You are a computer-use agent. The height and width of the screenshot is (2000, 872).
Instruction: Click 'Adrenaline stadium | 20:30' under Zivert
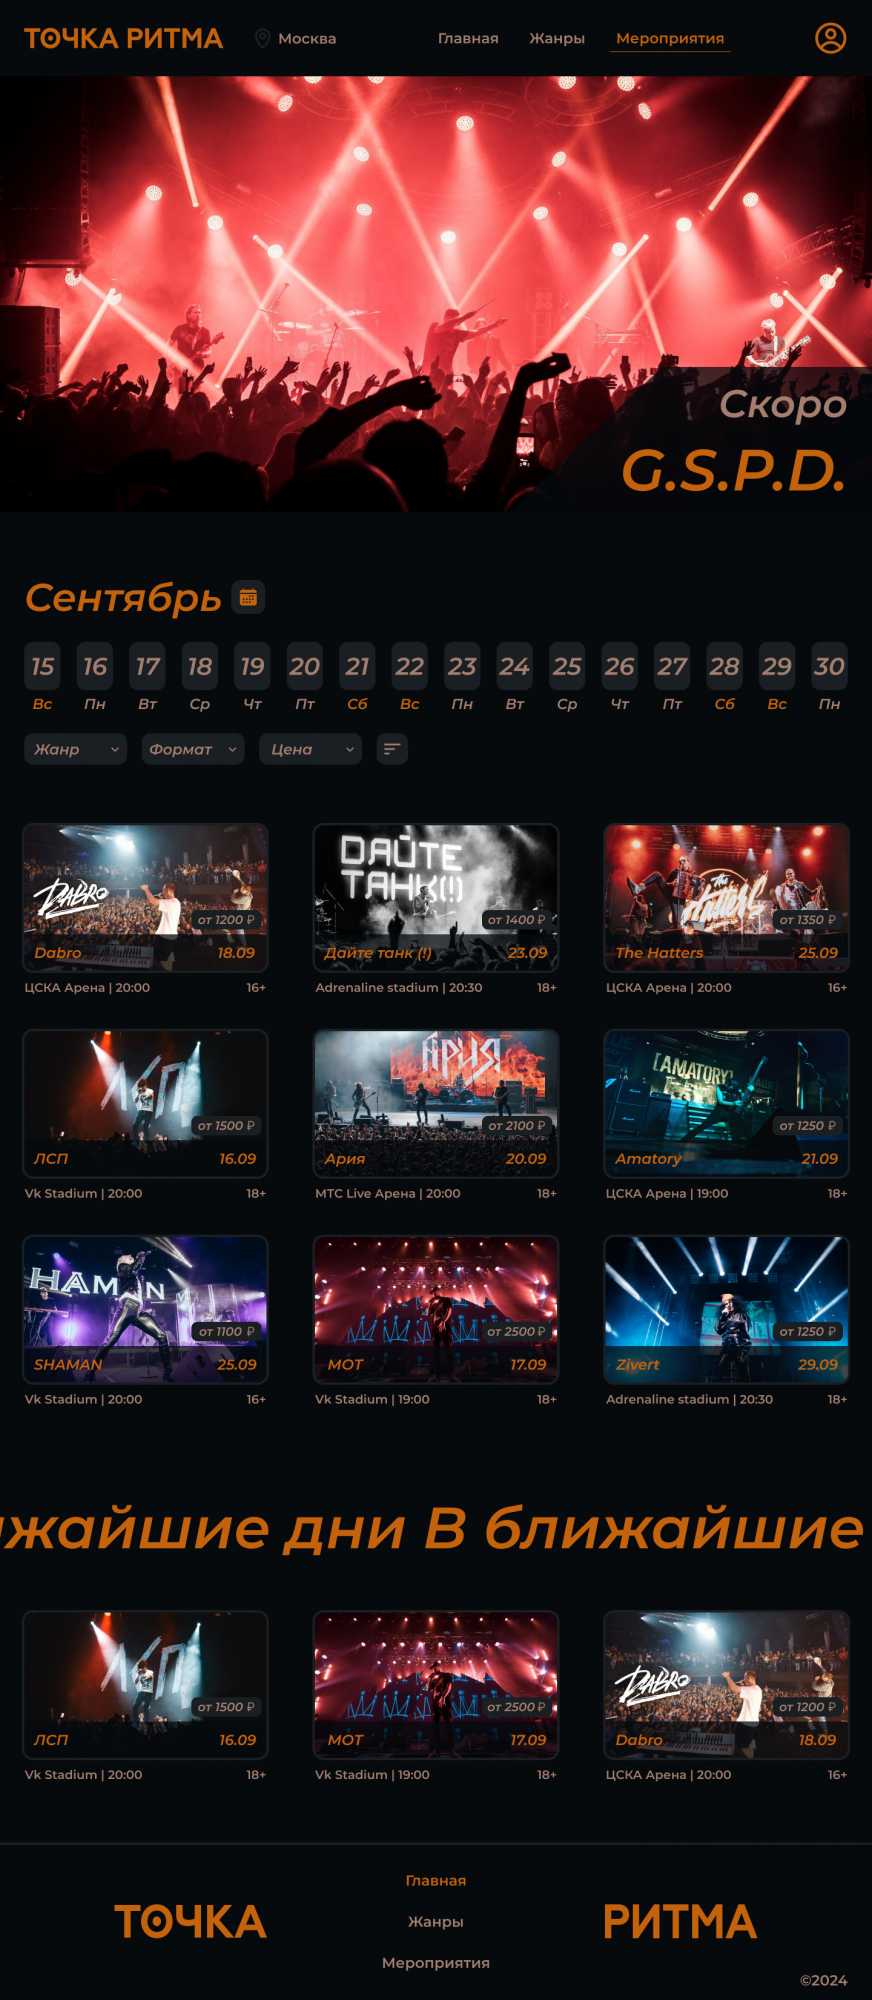point(689,1399)
